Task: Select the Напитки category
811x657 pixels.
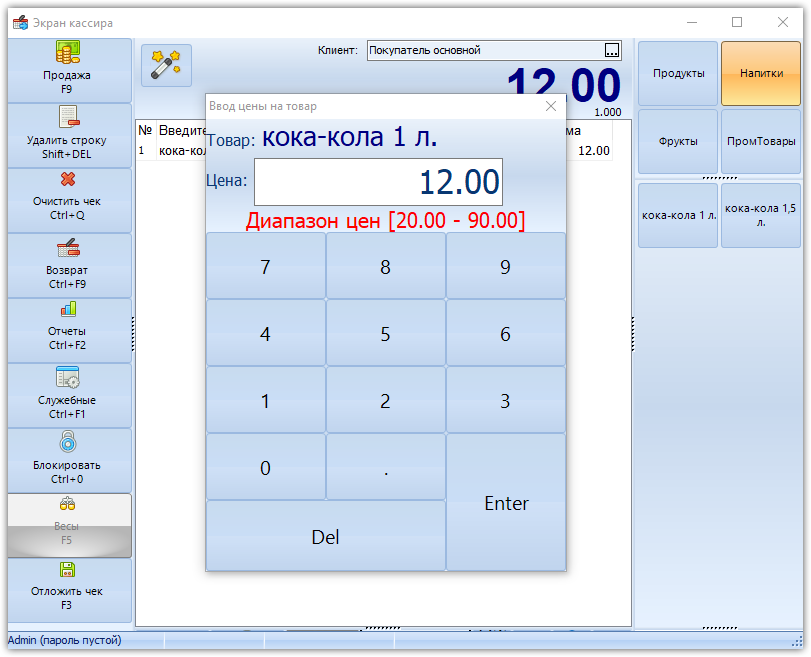Action: [x=761, y=73]
